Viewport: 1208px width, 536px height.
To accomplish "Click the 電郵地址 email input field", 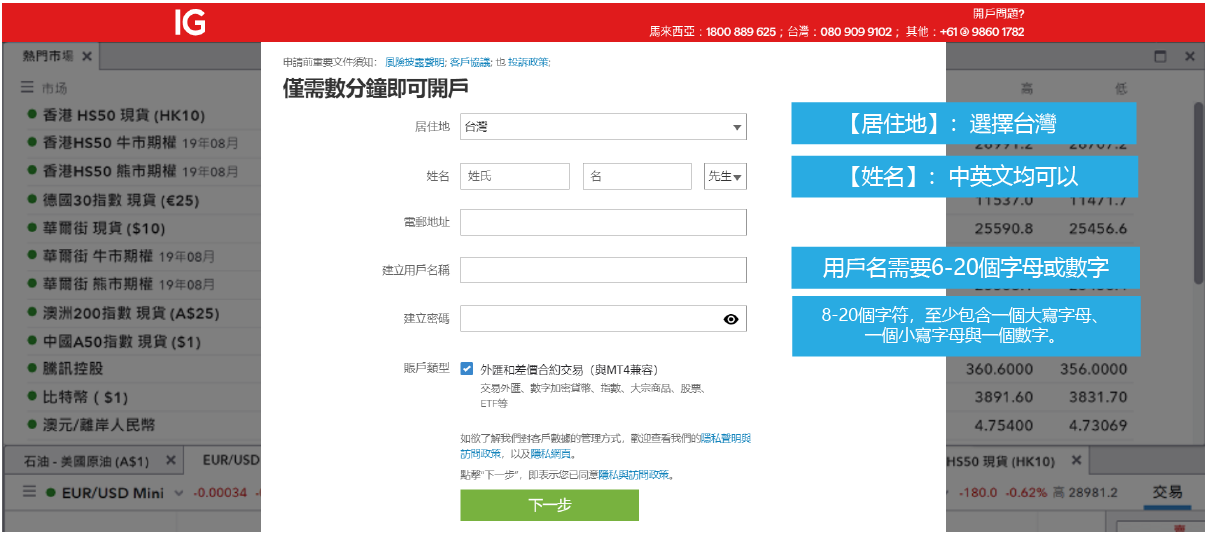I will coord(603,222).
